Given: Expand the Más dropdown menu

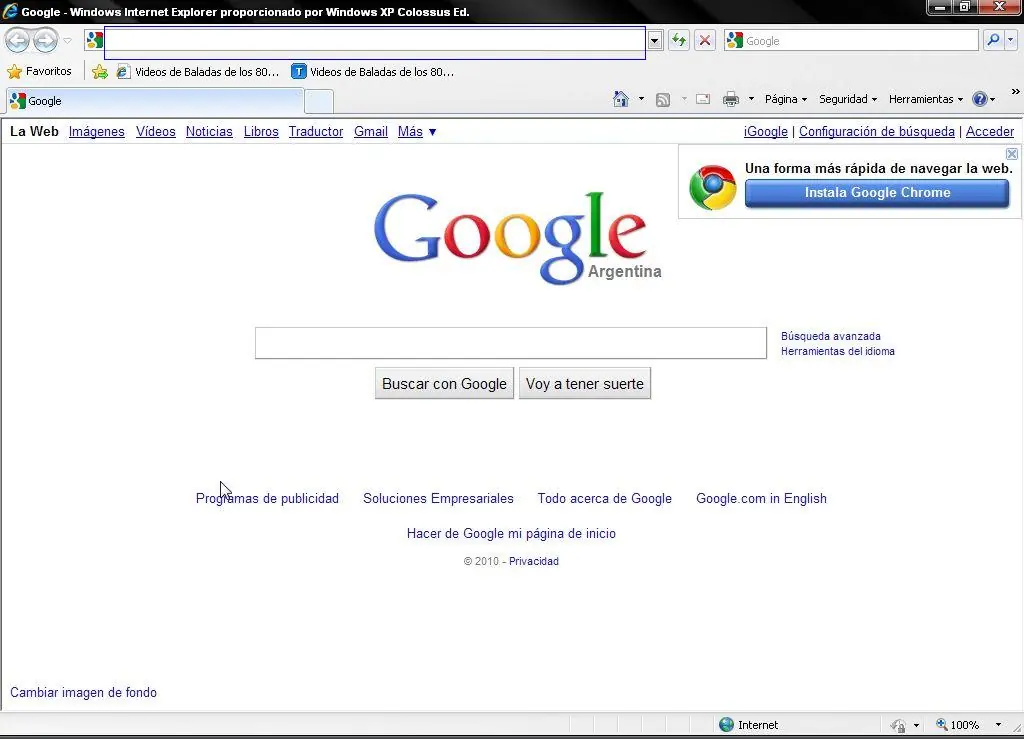Looking at the screenshot, I should [417, 131].
